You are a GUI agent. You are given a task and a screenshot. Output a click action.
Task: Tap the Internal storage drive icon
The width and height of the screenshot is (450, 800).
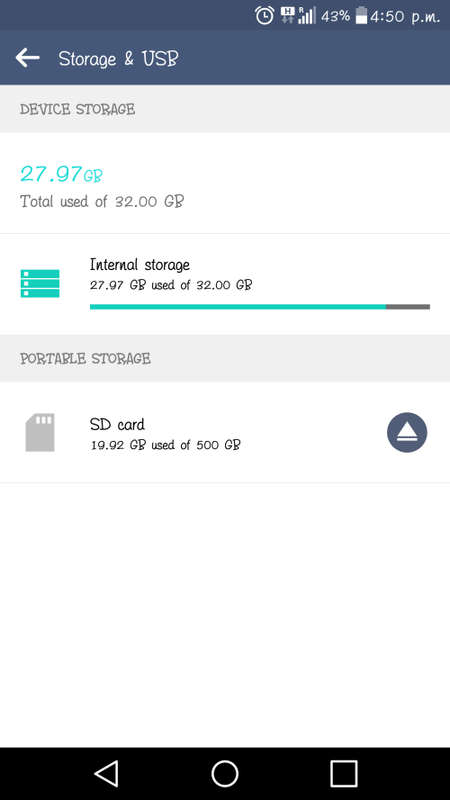(x=40, y=283)
